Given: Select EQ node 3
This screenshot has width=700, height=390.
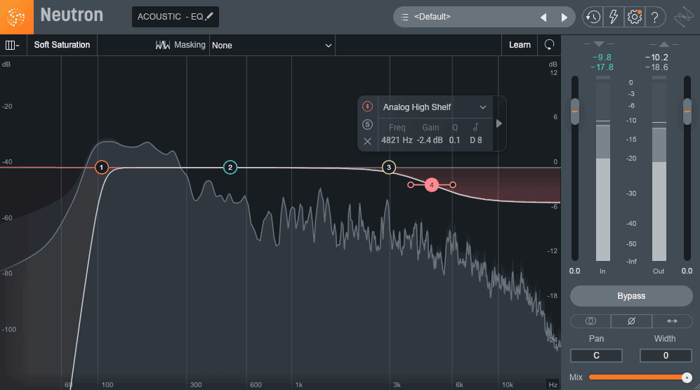Looking at the screenshot, I should point(389,167).
